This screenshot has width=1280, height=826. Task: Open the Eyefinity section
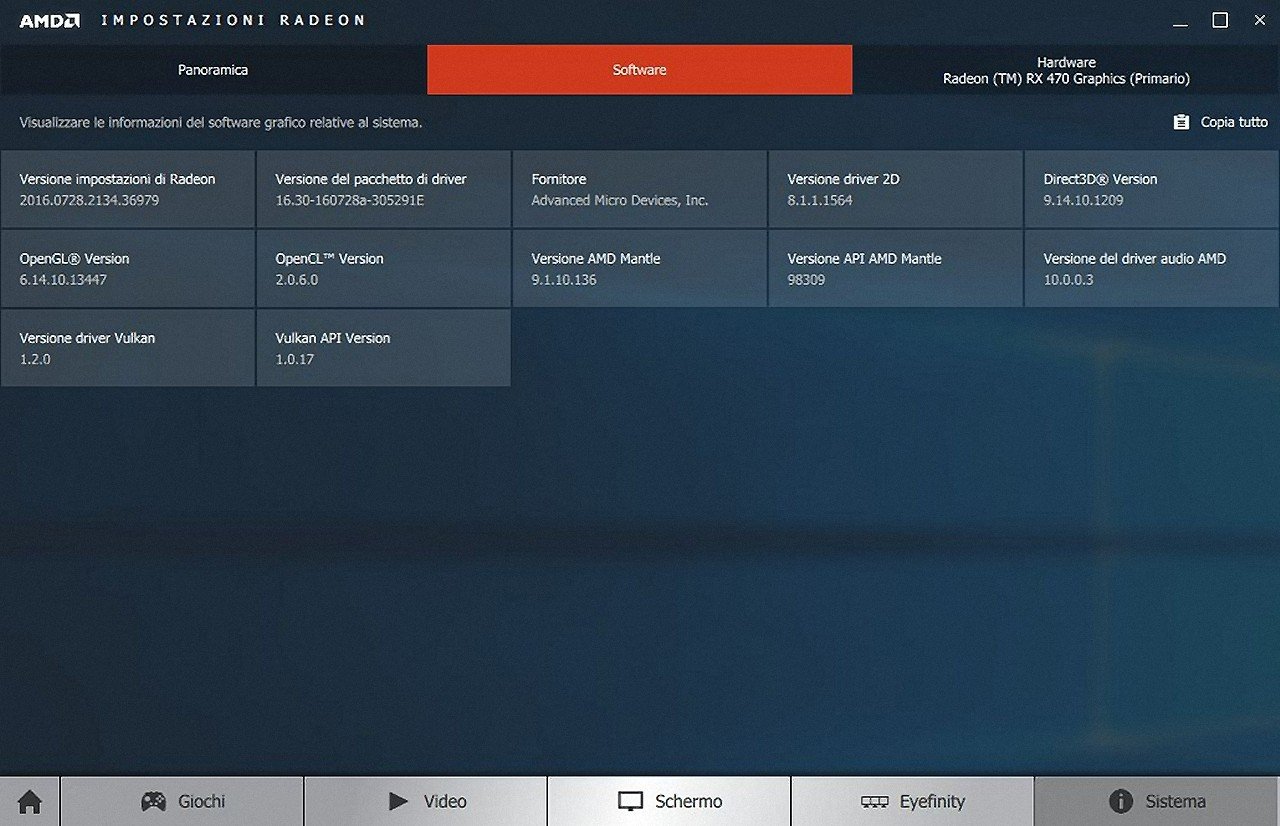click(912, 802)
